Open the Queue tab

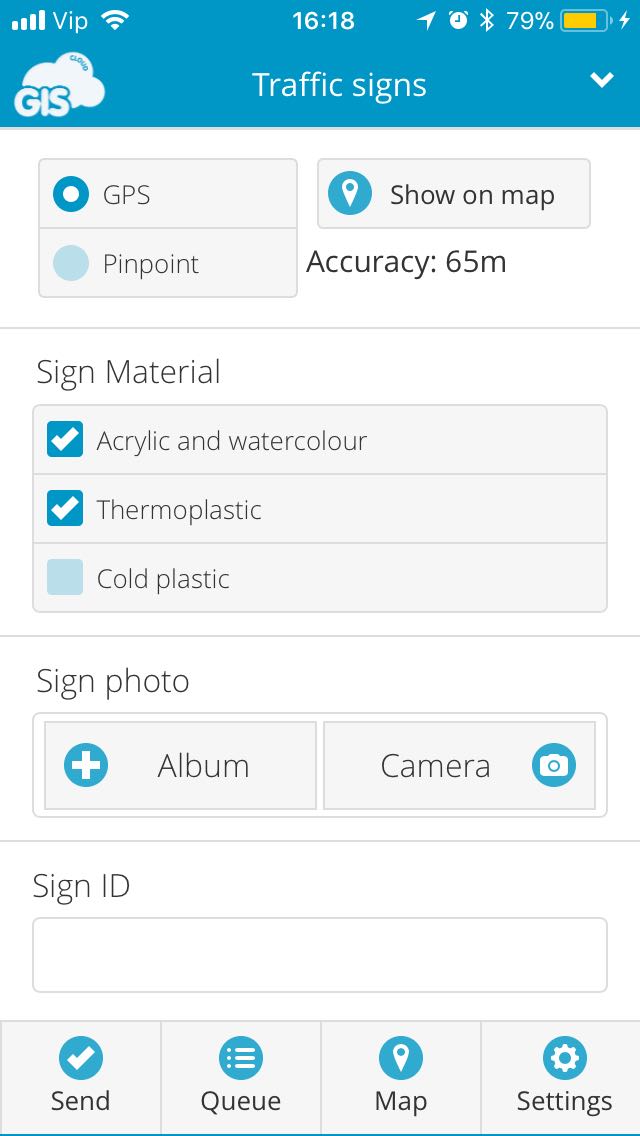click(241, 1078)
